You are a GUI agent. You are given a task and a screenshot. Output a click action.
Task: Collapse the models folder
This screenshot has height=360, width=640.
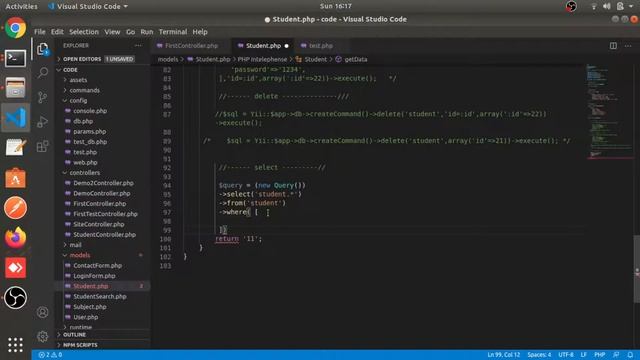click(x=80, y=255)
